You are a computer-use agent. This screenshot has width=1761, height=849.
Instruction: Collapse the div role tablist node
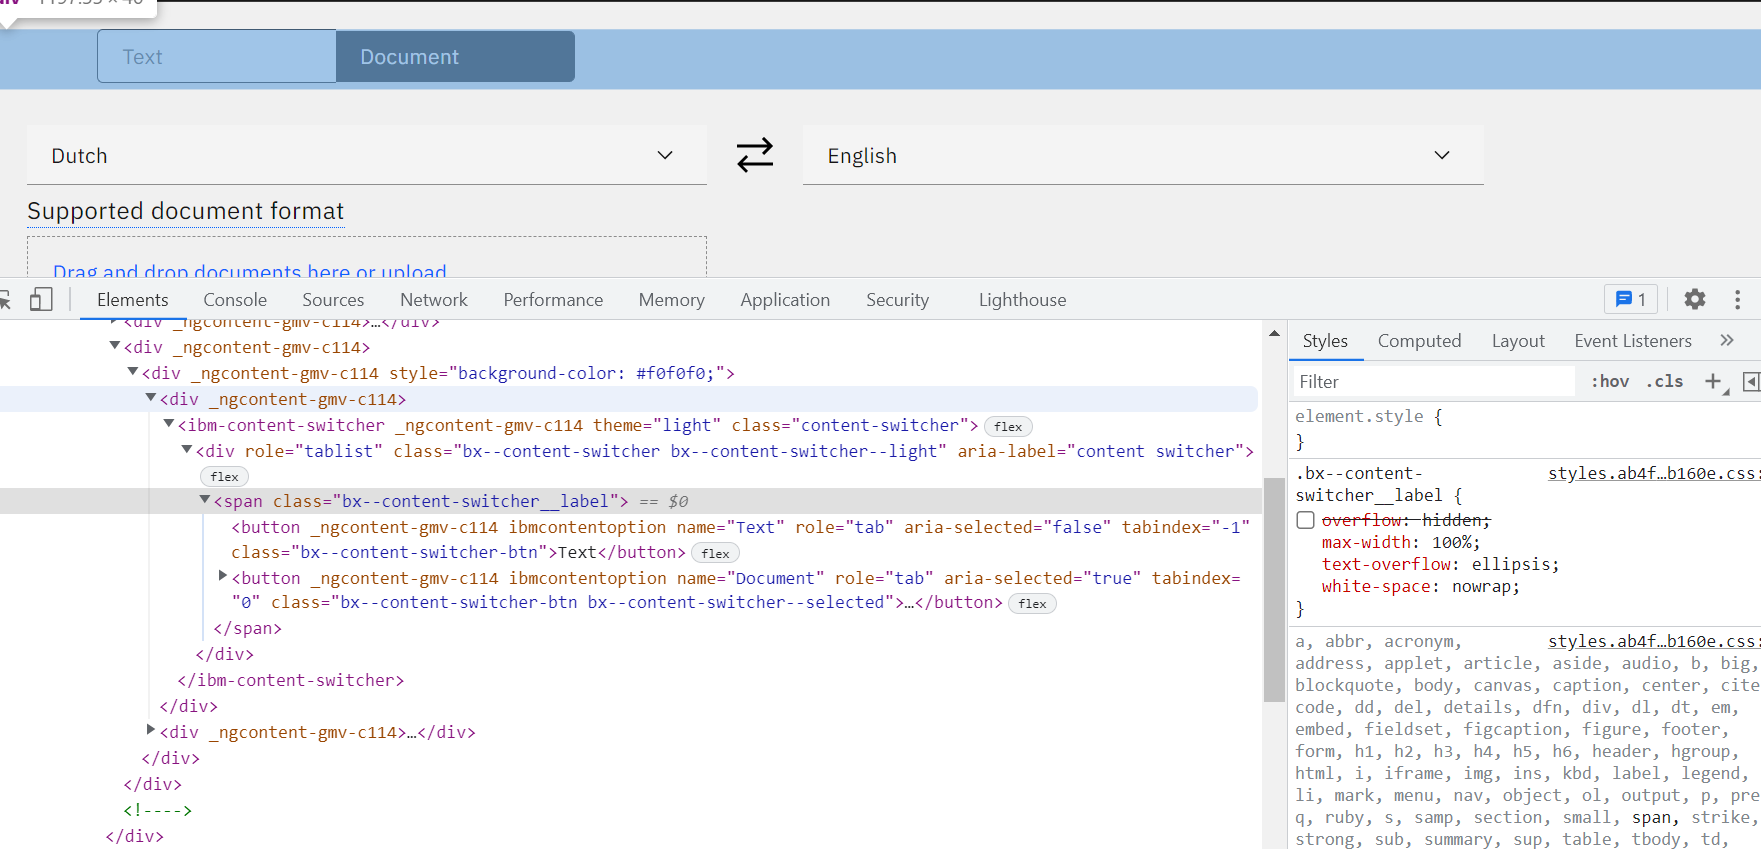click(x=186, y=449)
